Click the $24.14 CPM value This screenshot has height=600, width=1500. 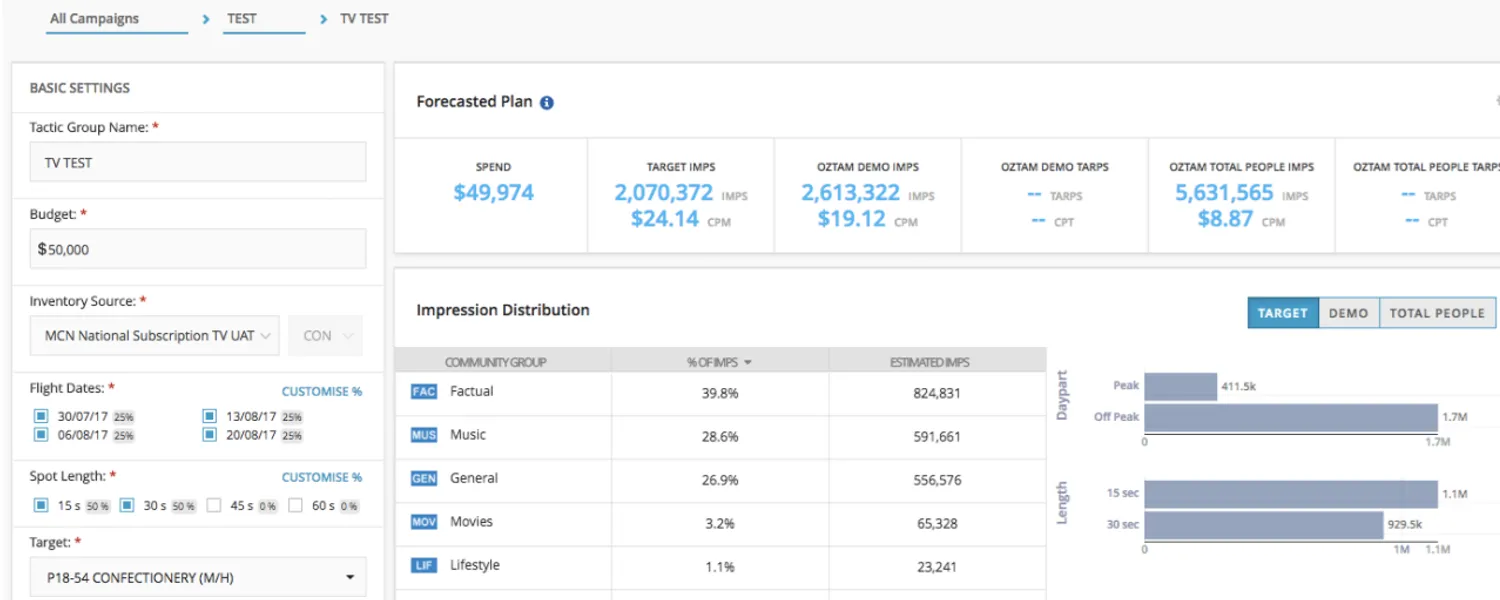click(x=665, y=219)
